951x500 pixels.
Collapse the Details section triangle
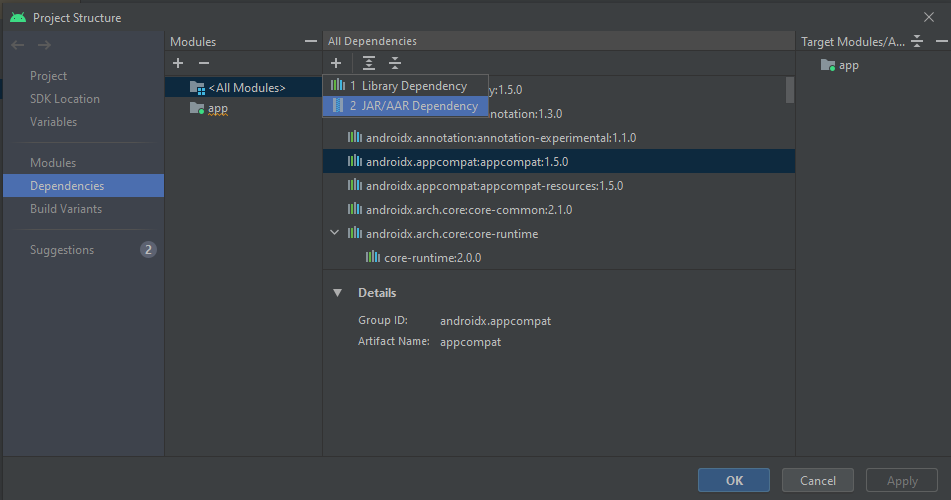337,293
